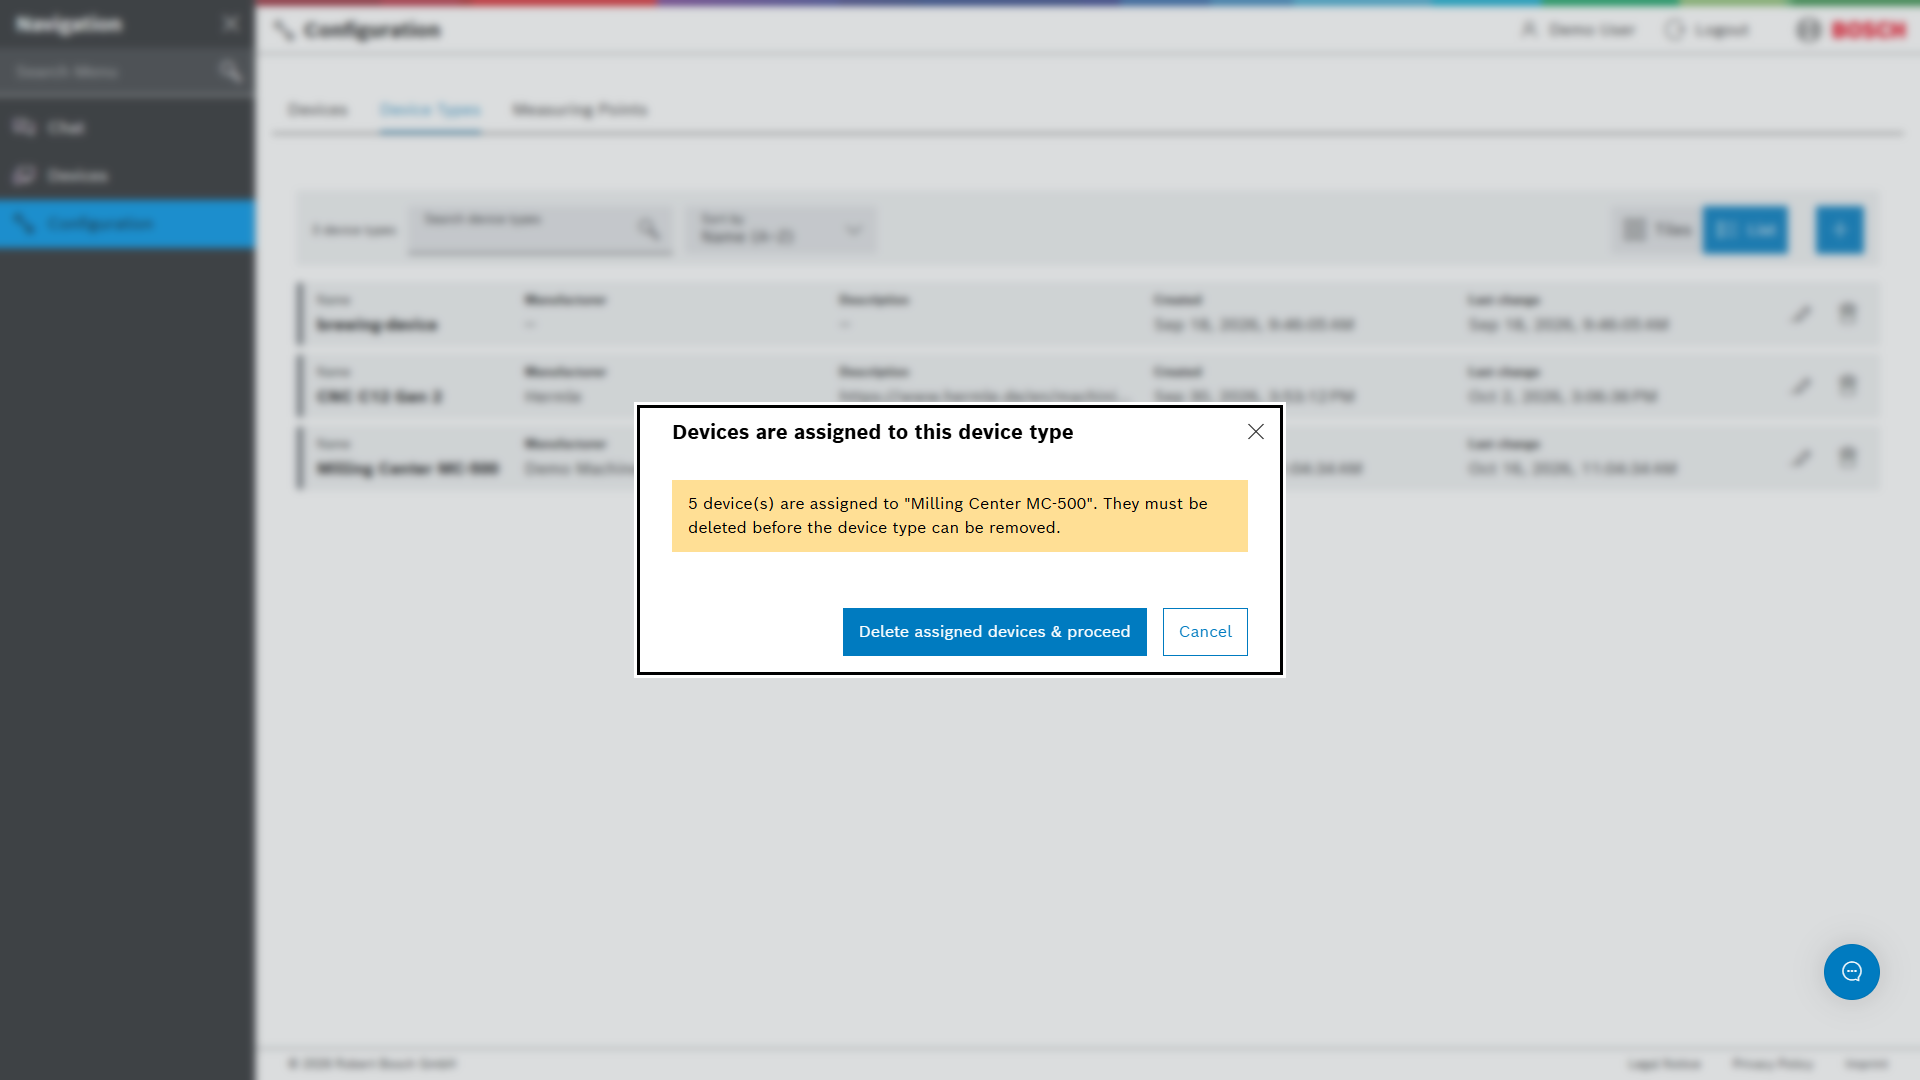Collapse the Navigation sidebar
This screenshot has width=1920, height=1080.
(x=231, y=24)
